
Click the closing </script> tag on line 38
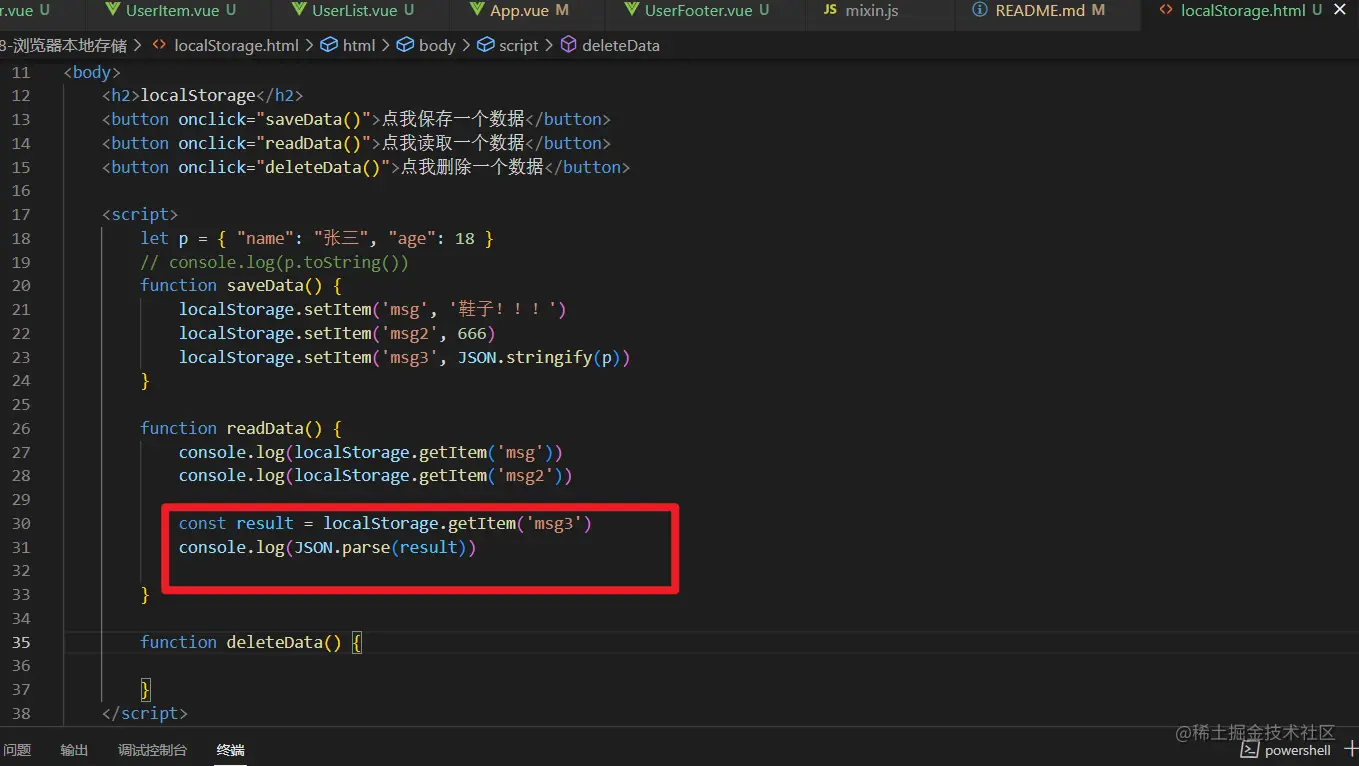point(145,713)
